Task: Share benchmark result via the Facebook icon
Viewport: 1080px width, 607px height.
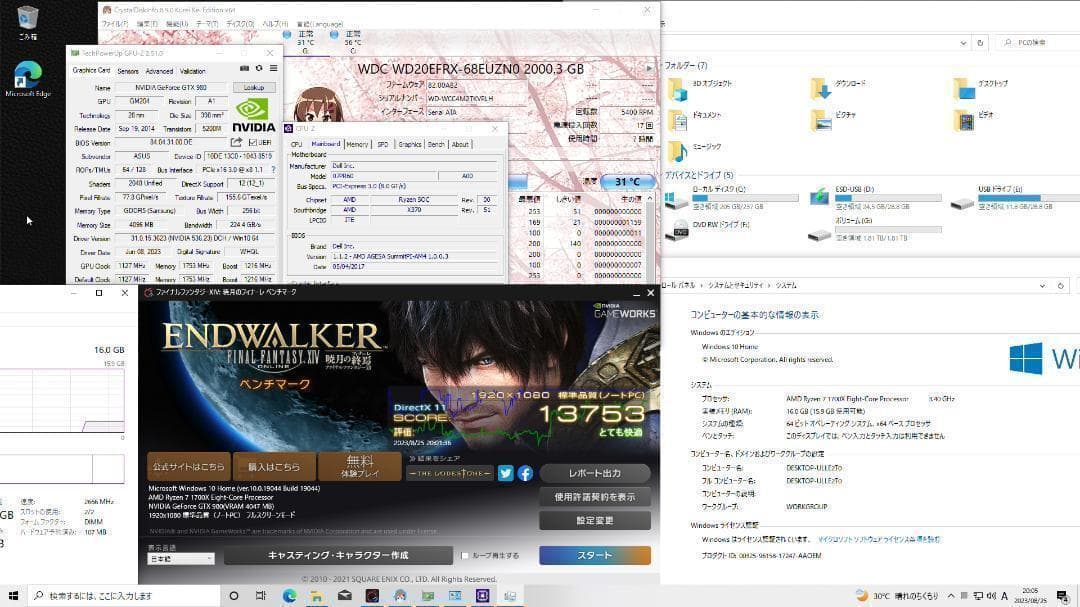Action: point(524,473)
